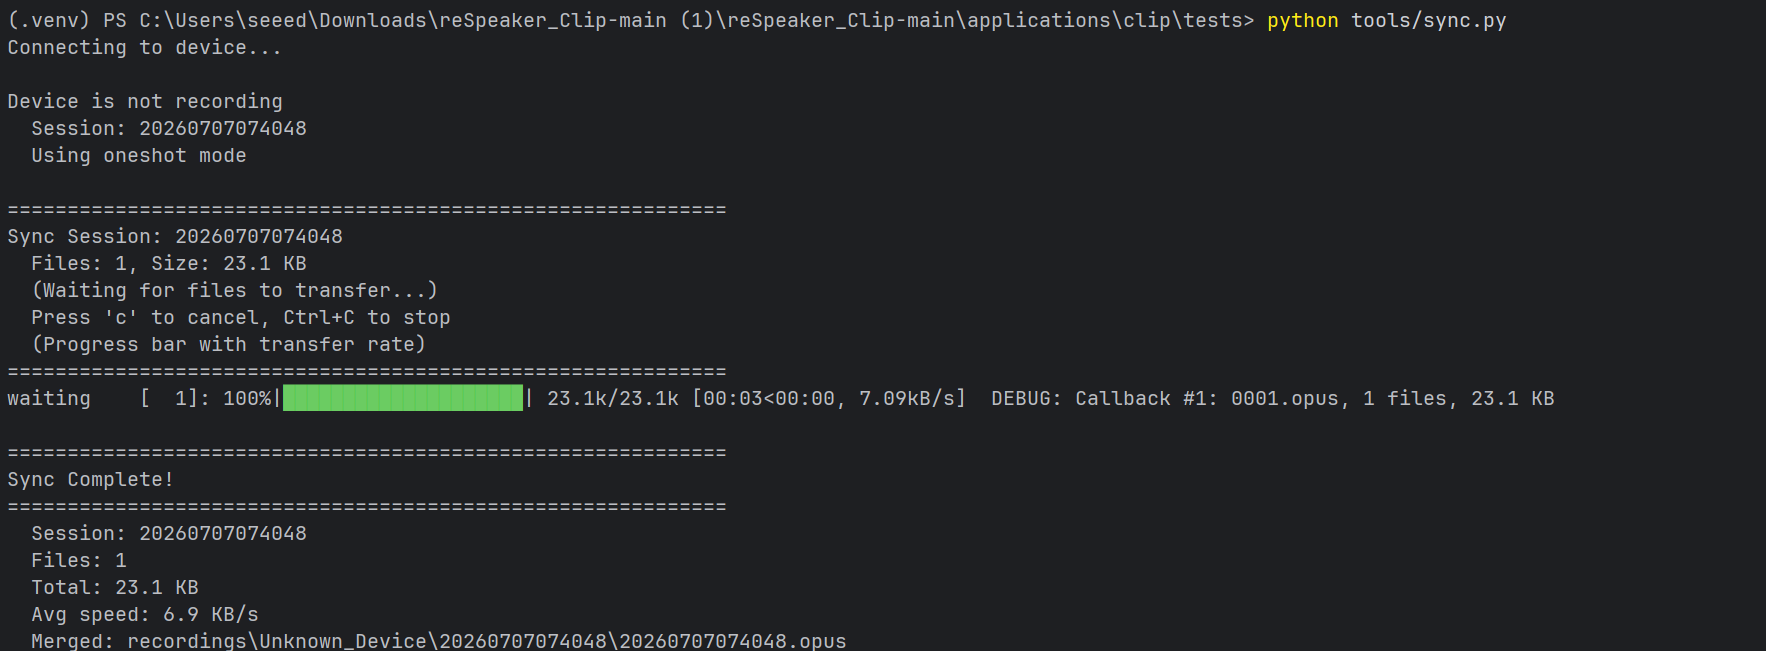Screen dimensions: 1766x651
Task: Click the 'Sync Complete!' message
Action: [x=91, y=480]
